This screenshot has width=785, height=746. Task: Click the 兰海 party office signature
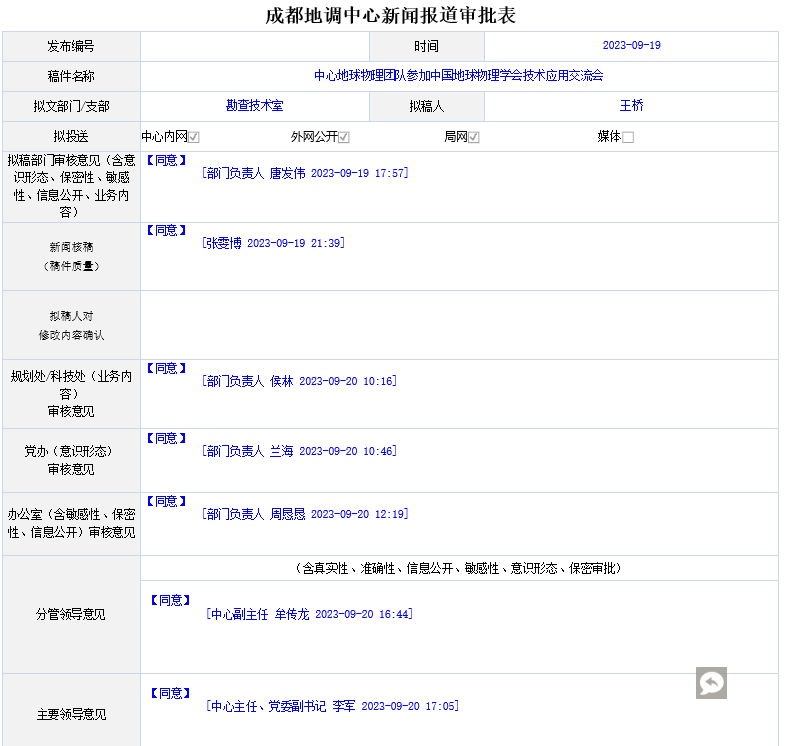[298, 451]
